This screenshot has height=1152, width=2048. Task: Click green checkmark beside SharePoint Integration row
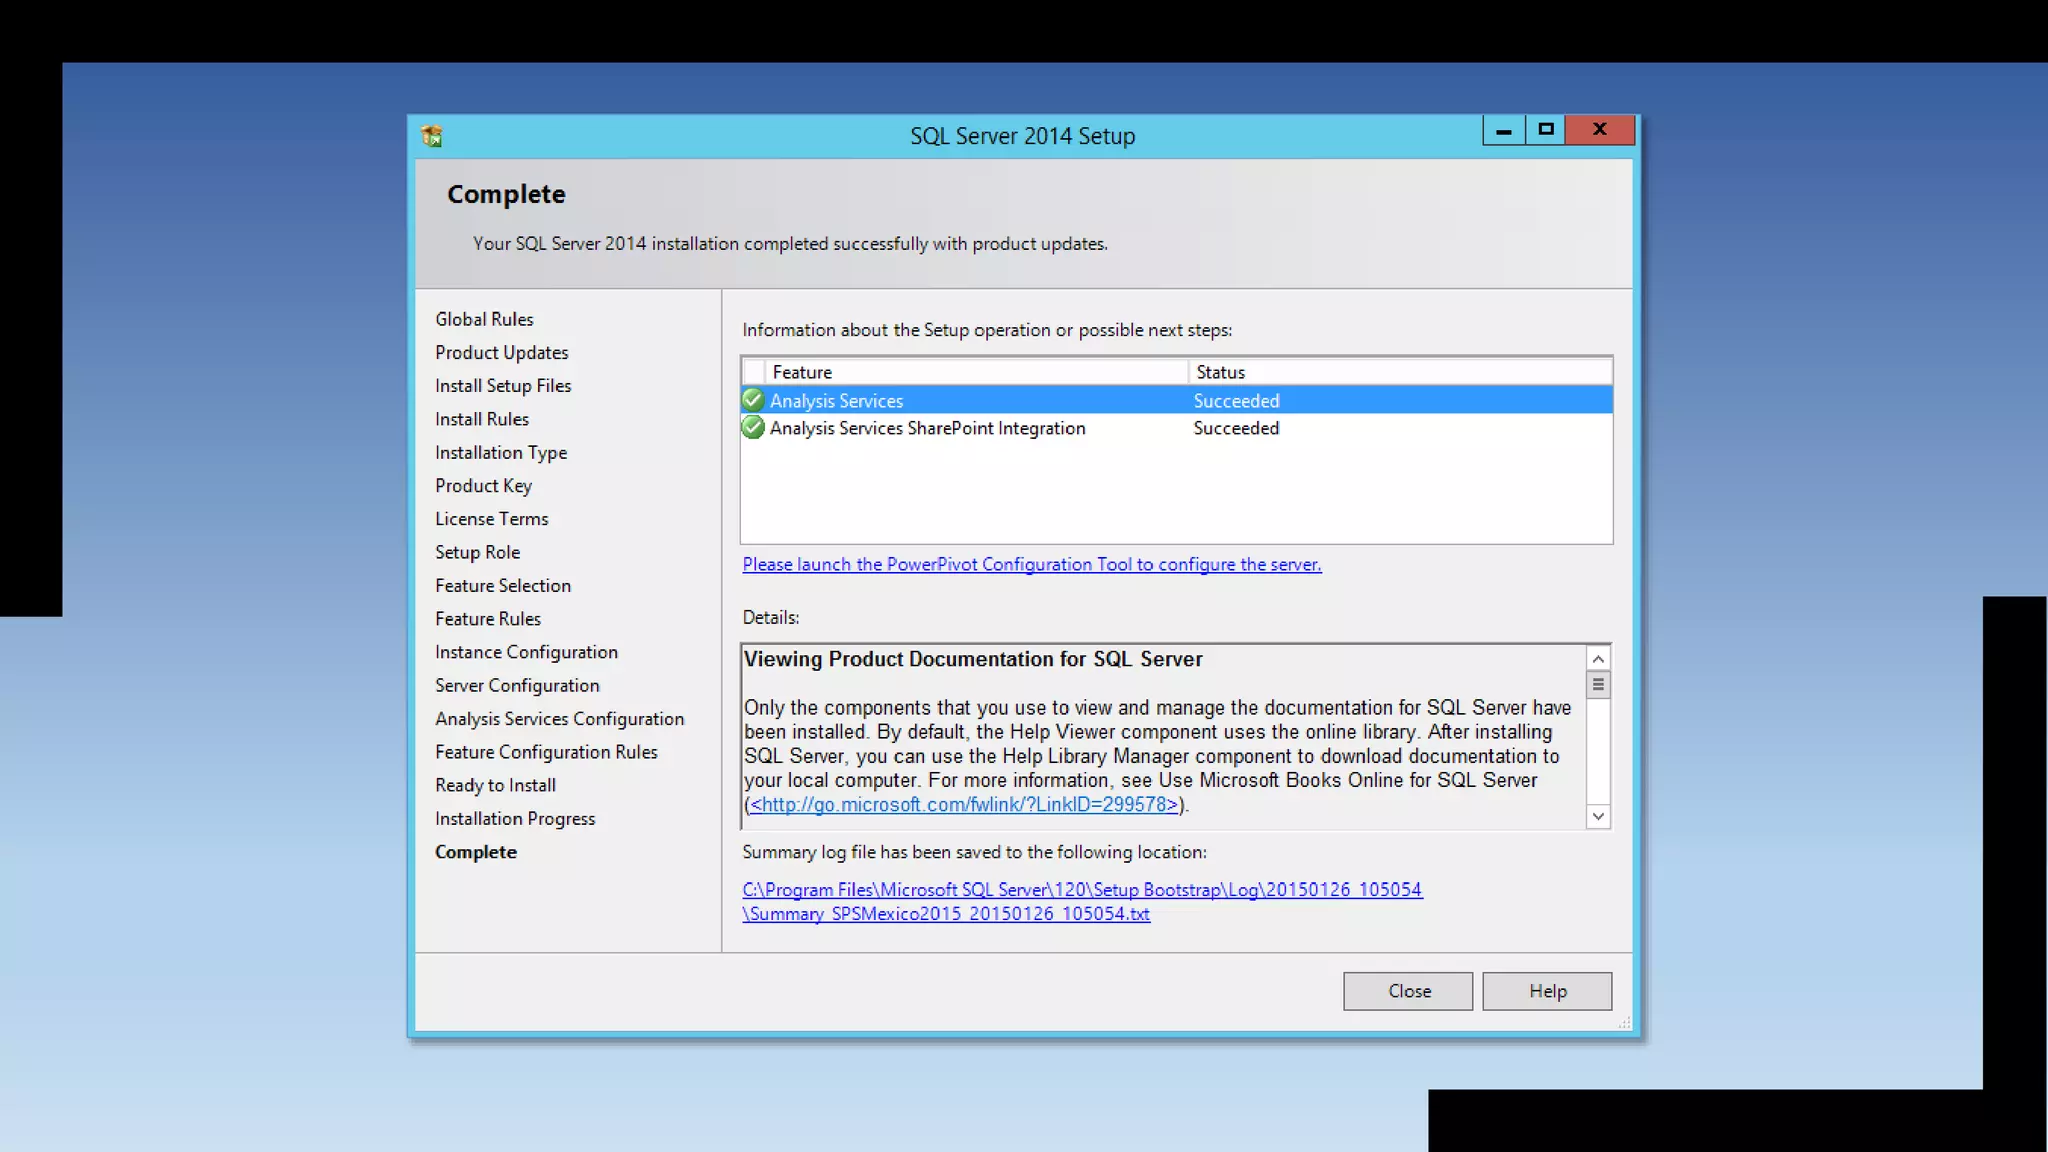pos(753,428)
